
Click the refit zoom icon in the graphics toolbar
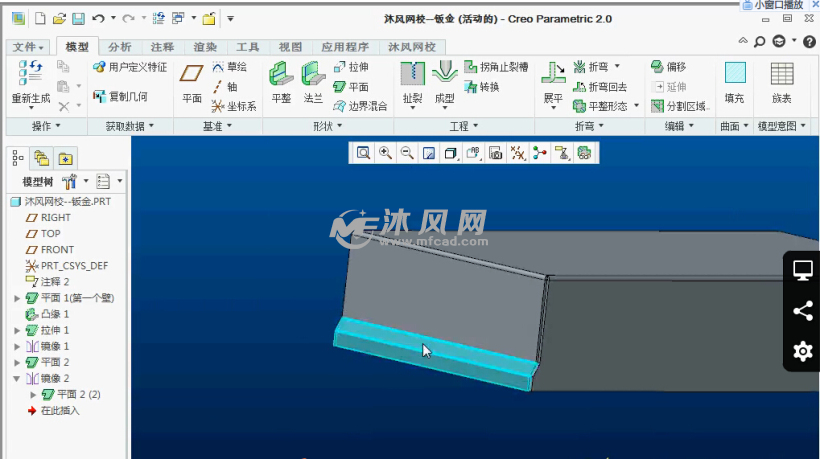click(363, 153)
